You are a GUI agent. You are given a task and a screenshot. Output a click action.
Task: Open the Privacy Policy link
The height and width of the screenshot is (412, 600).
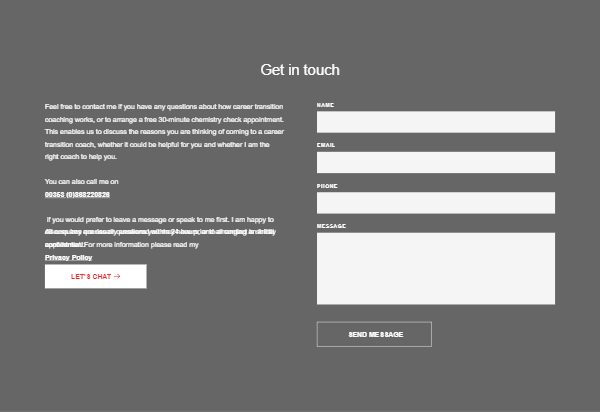68,257
